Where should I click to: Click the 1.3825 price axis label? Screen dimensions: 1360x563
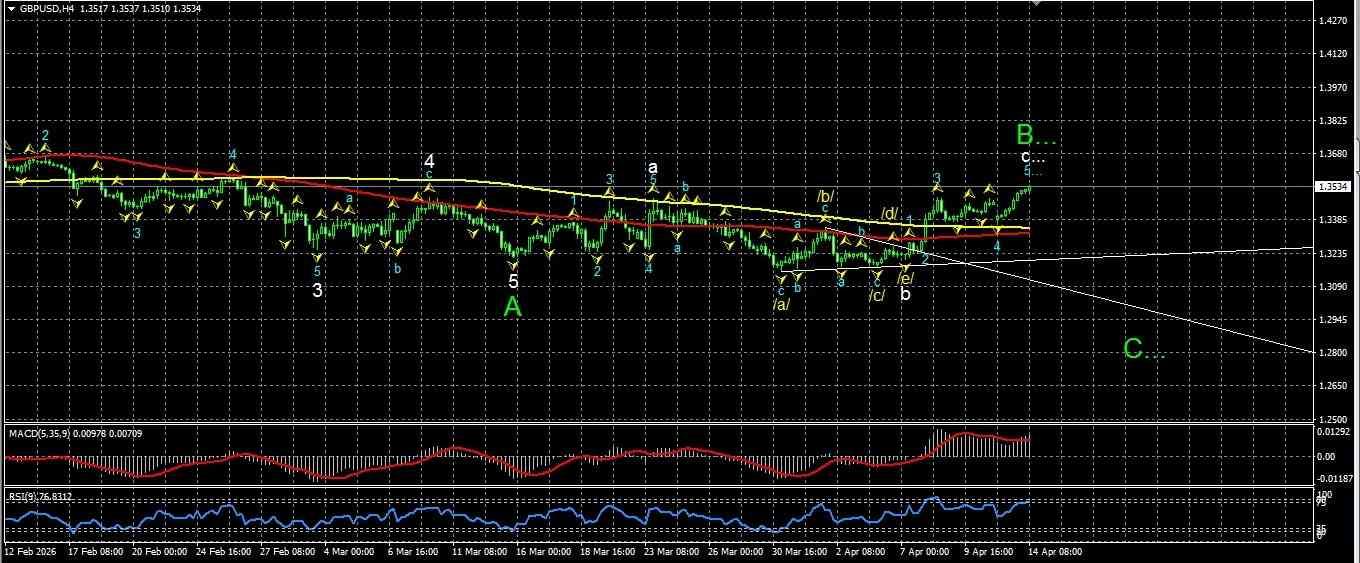pyautogui.click(x=1331, y=121)
